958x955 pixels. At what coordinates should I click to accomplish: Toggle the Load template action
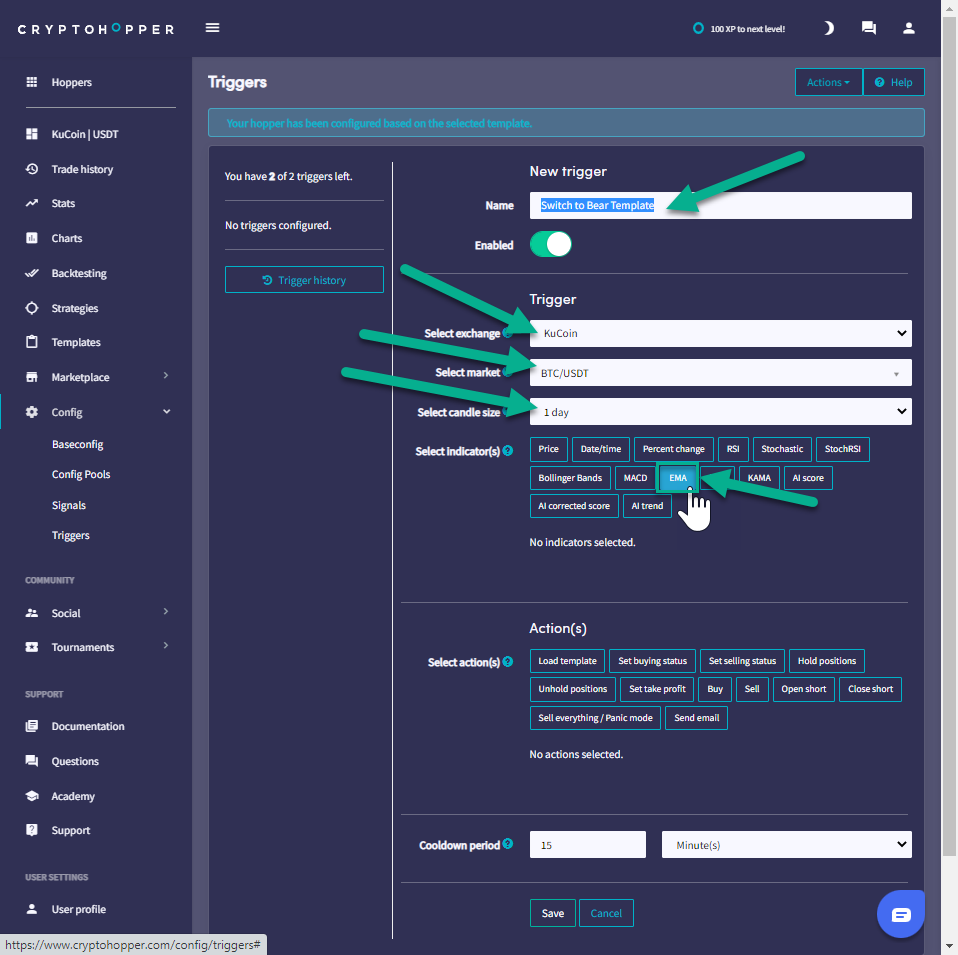tap(567, 661)
